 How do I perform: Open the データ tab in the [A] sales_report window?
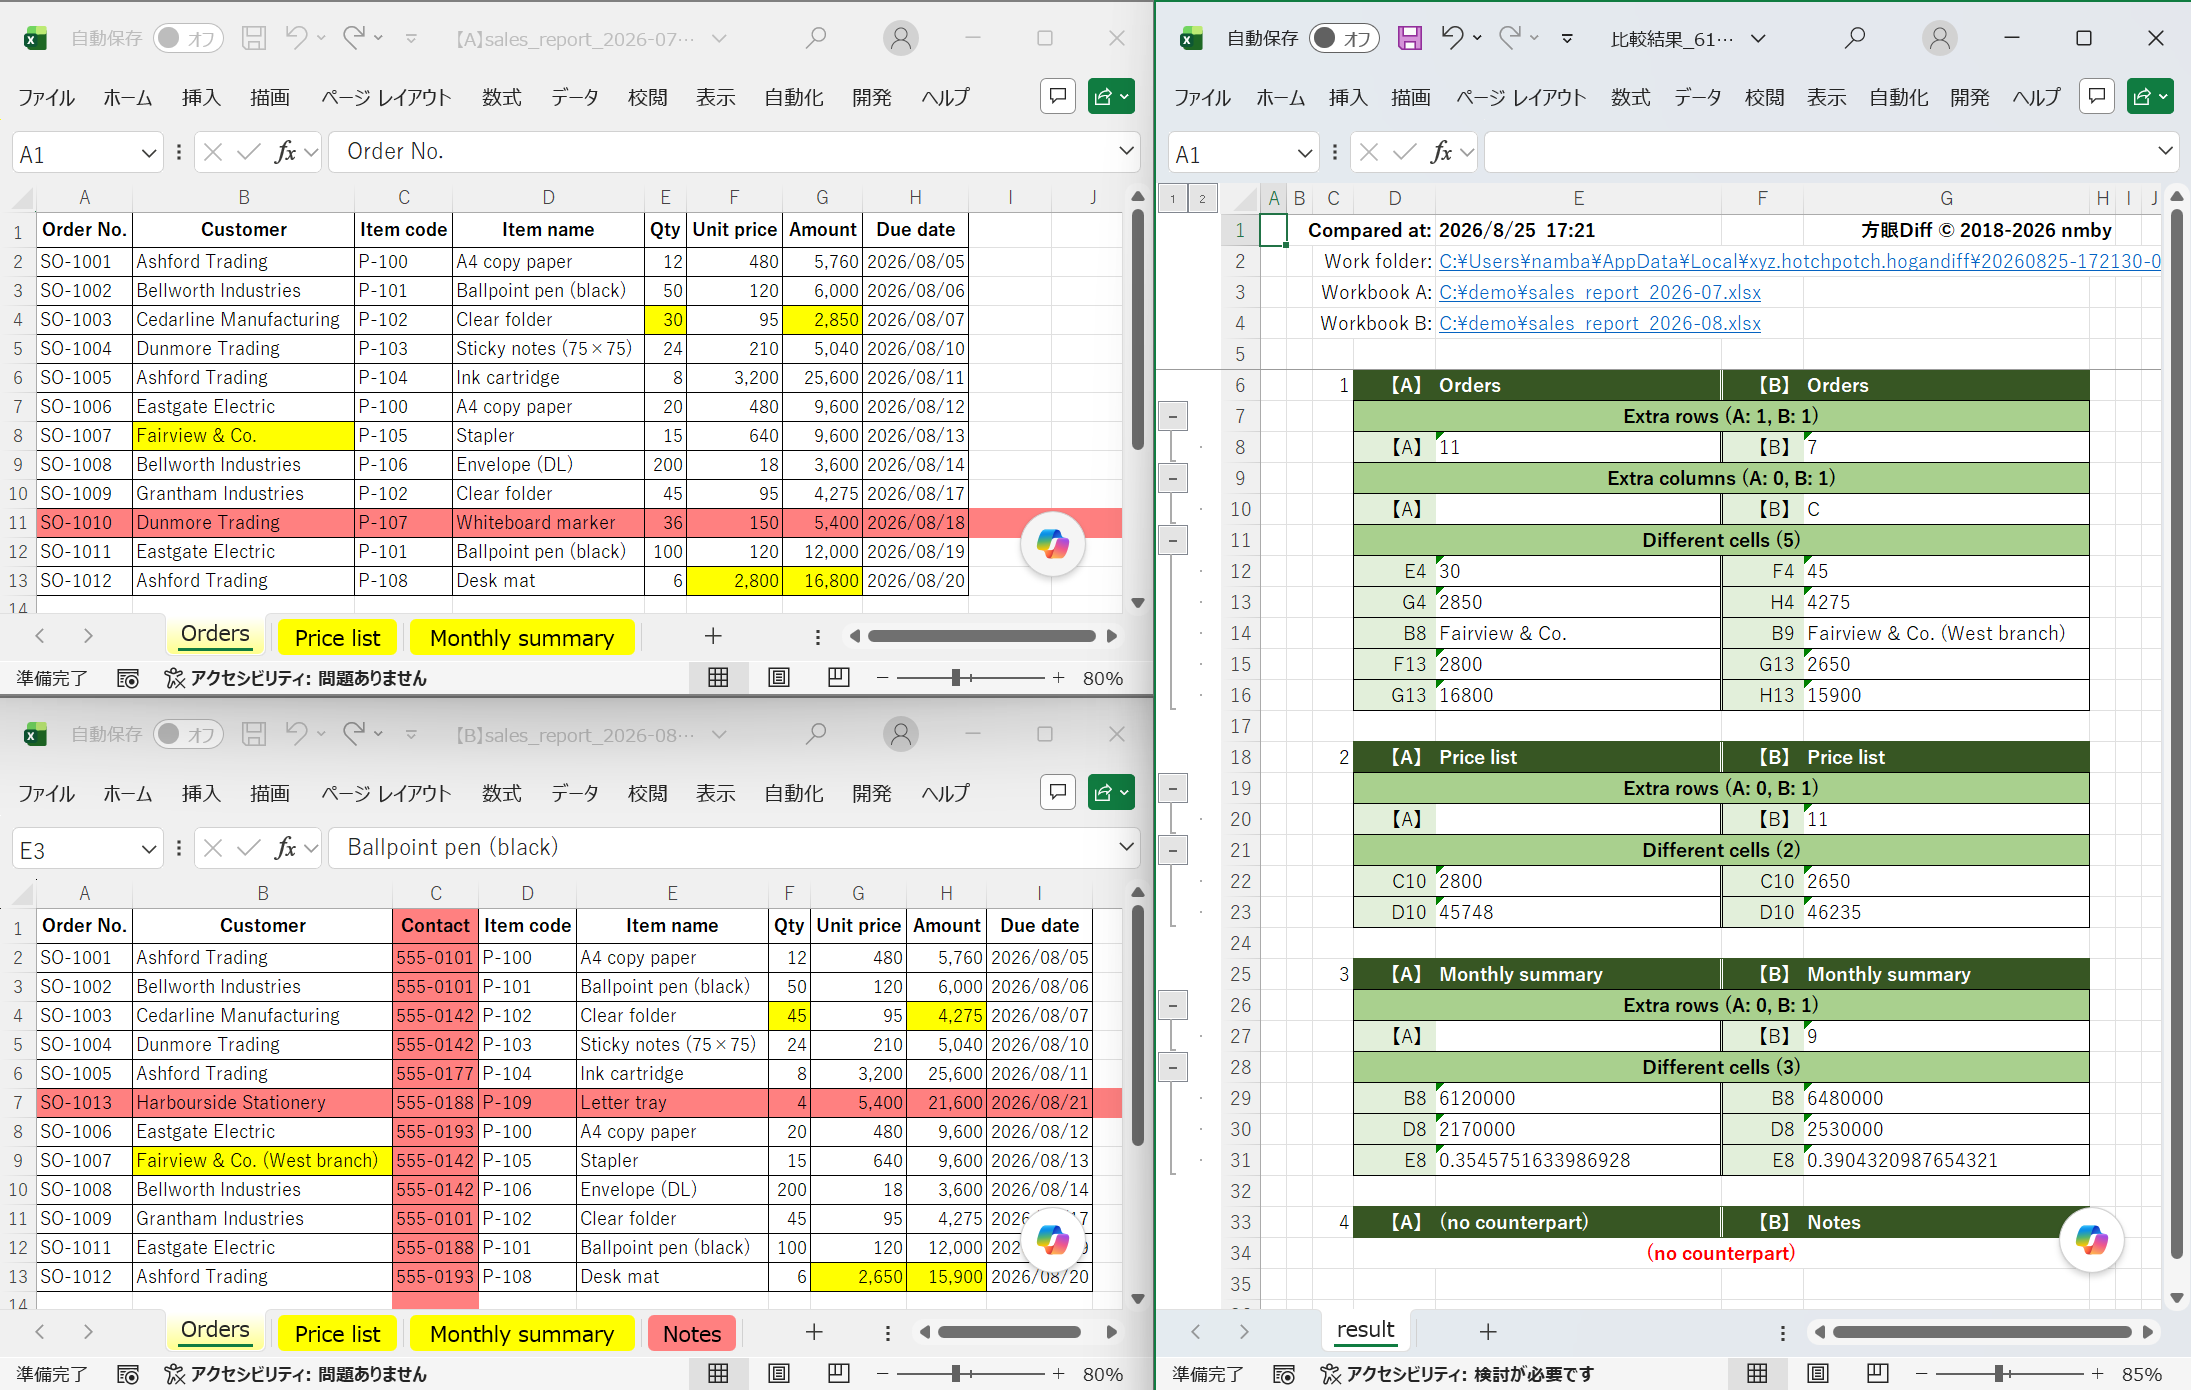coord(575,97)
